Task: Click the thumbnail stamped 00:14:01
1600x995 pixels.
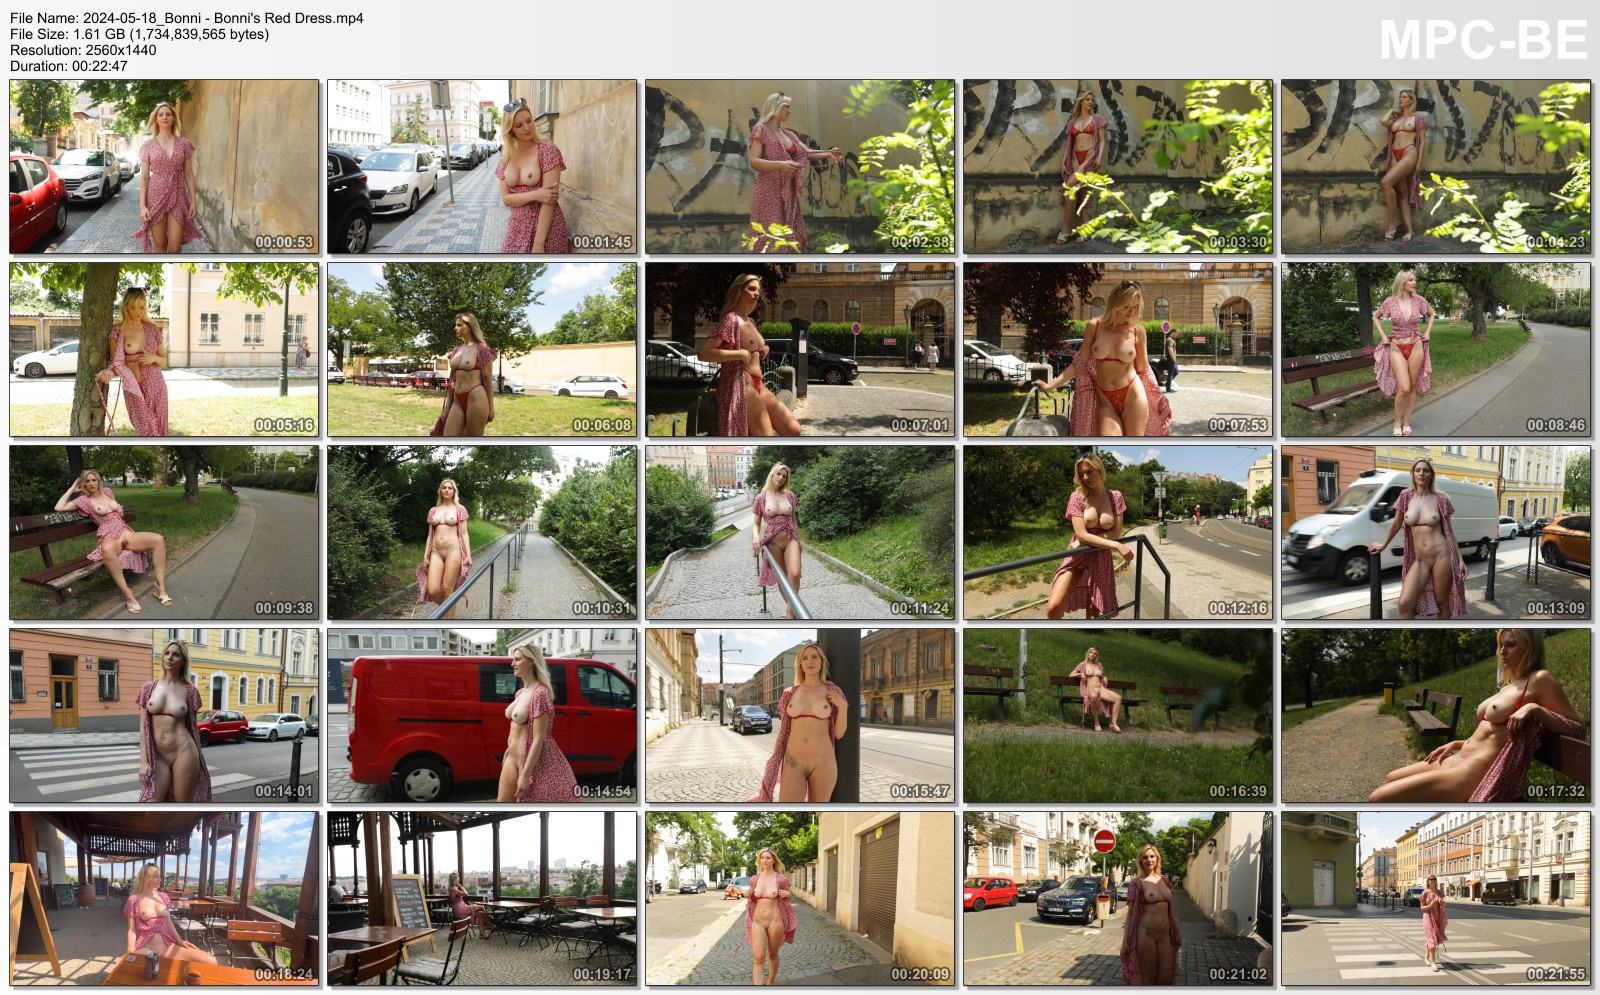Action: point(164,716)
